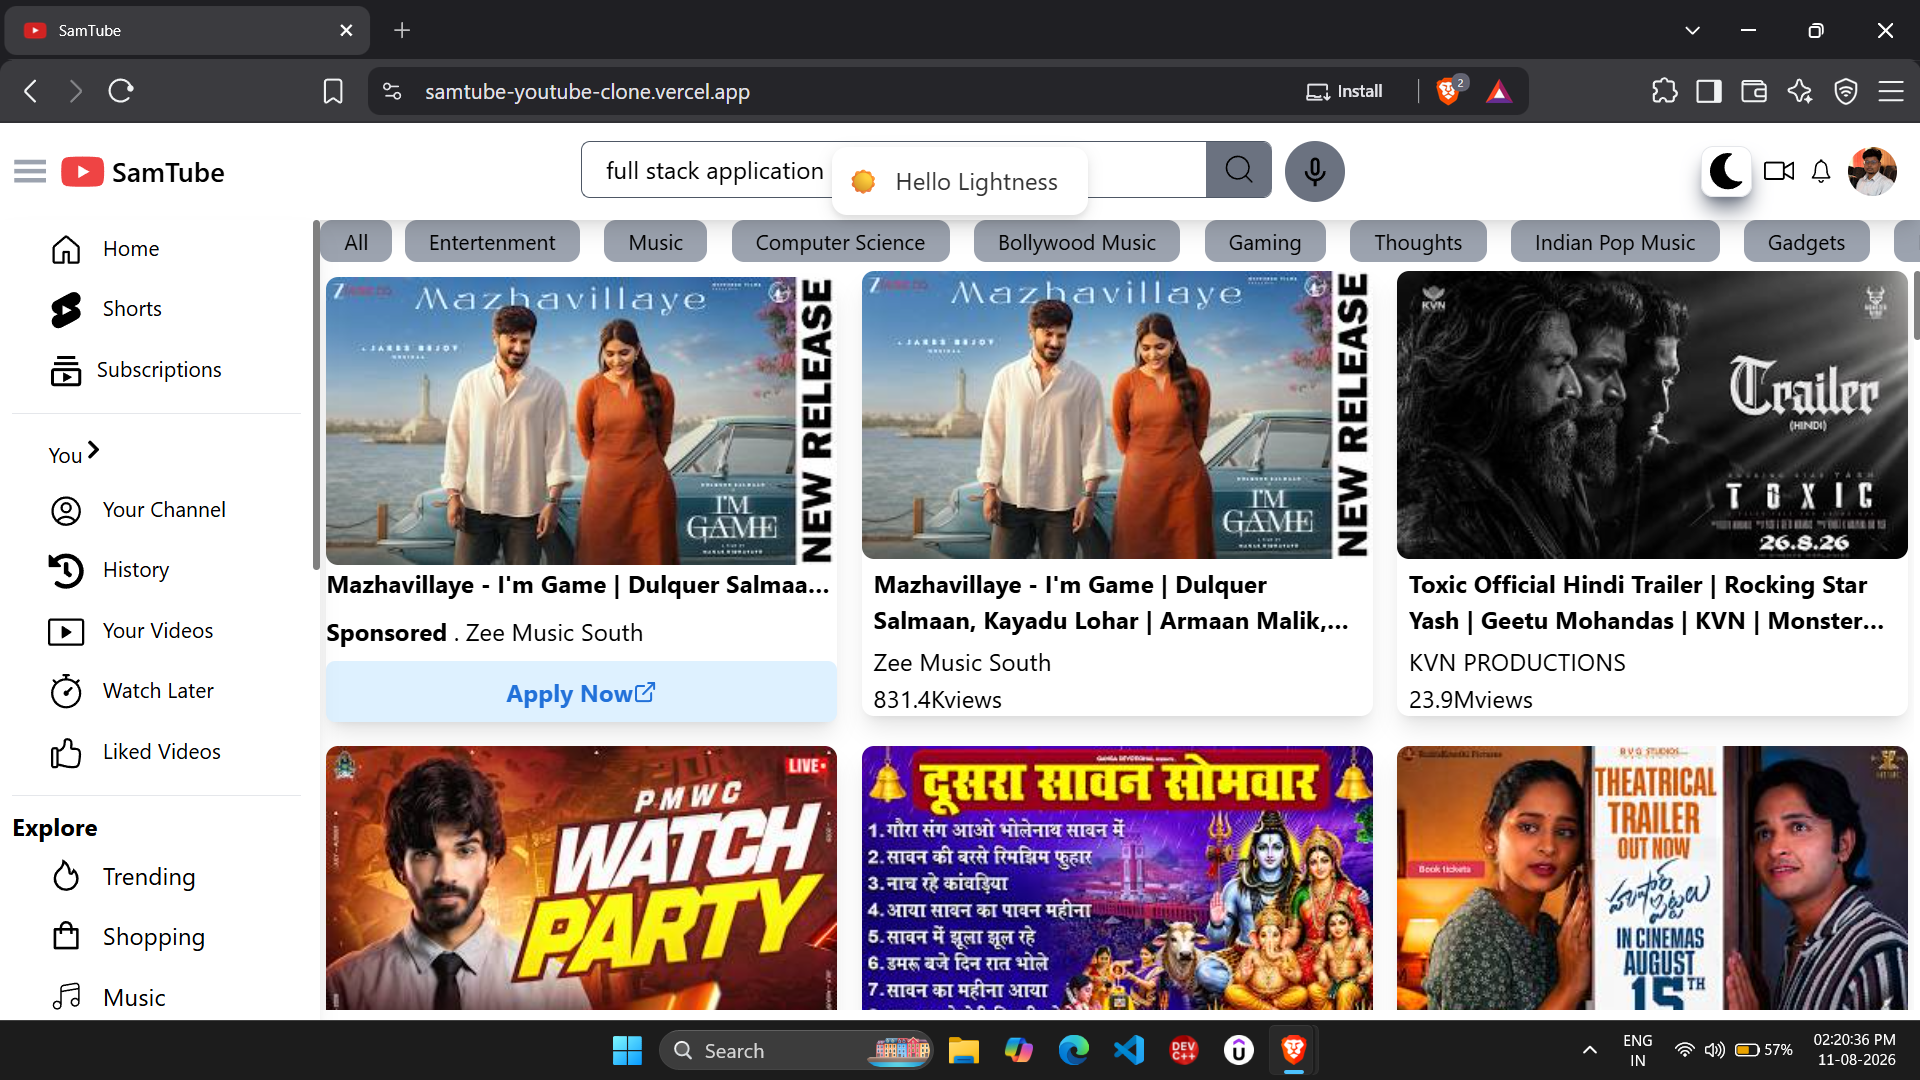This screenshot has height=1080, width=1920.
Task: Select the All category chip
Action: point(356,242)
